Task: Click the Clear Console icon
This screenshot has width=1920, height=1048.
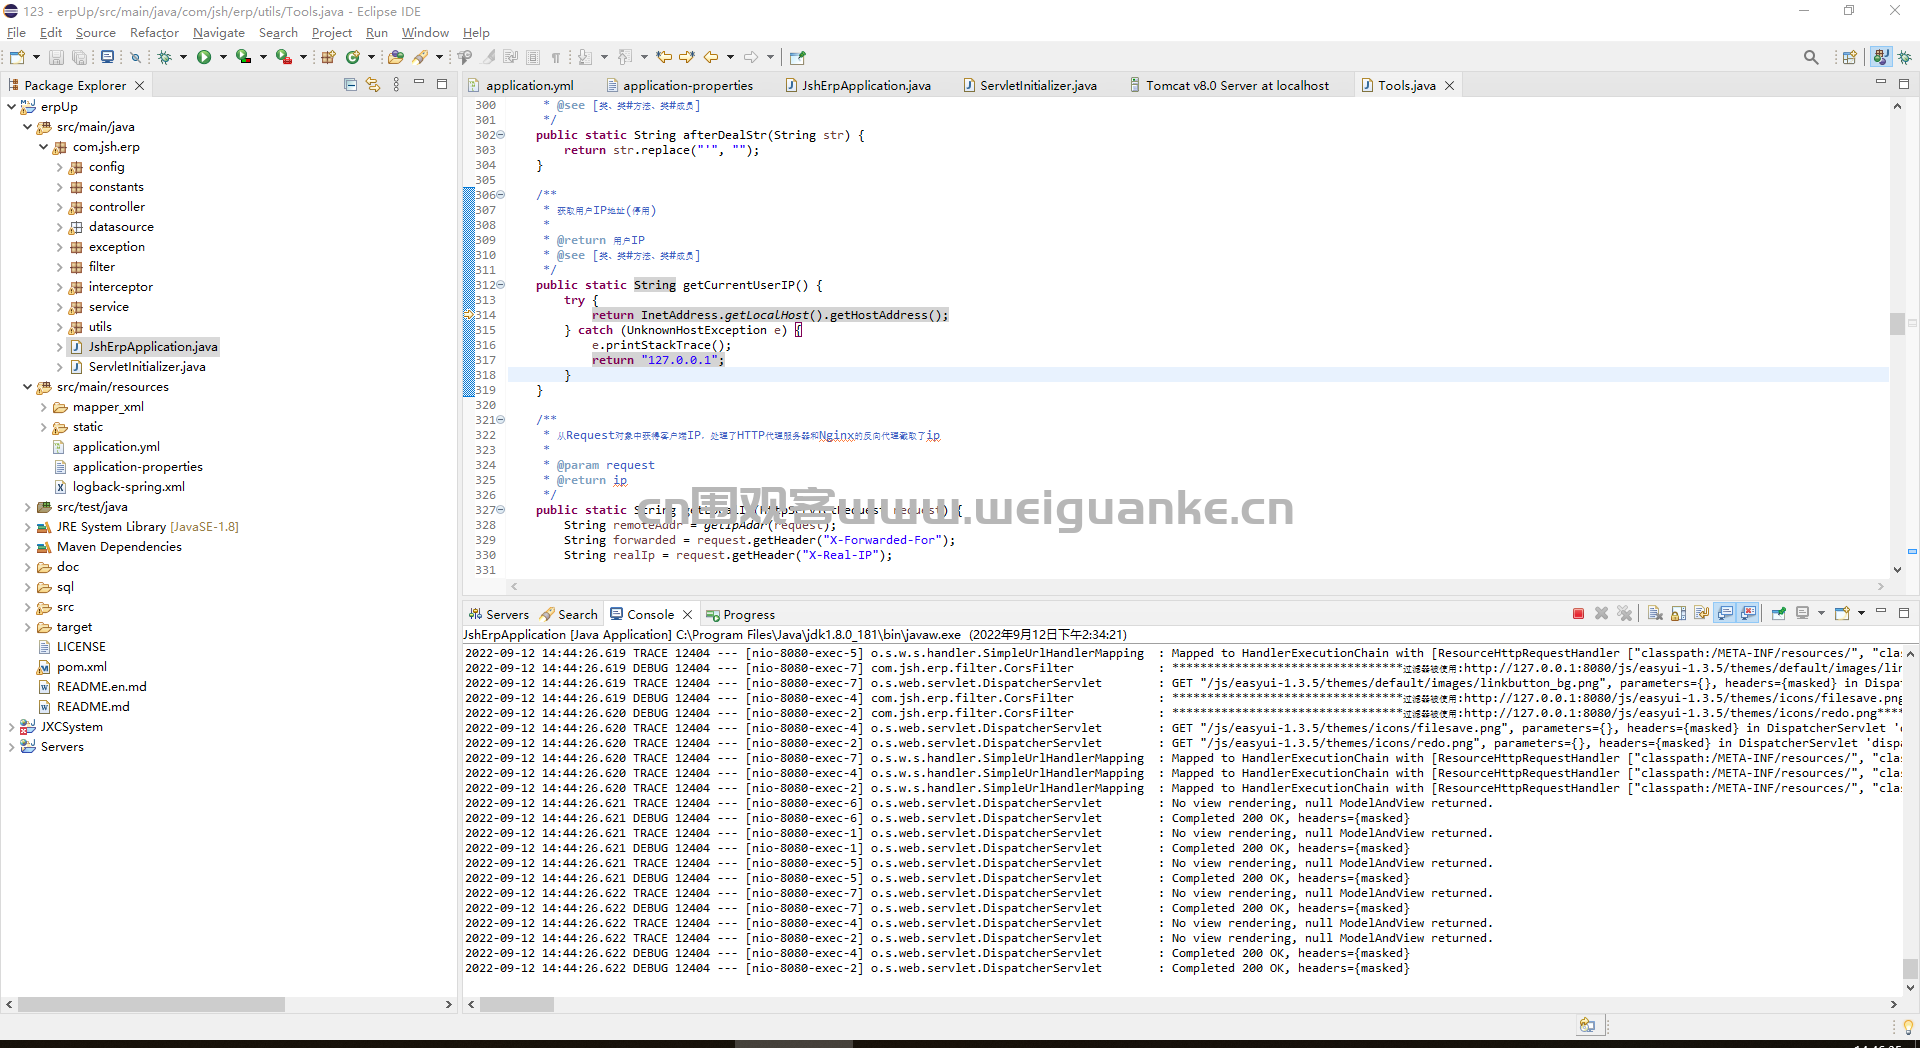Action: click(x=1655, y=614)
